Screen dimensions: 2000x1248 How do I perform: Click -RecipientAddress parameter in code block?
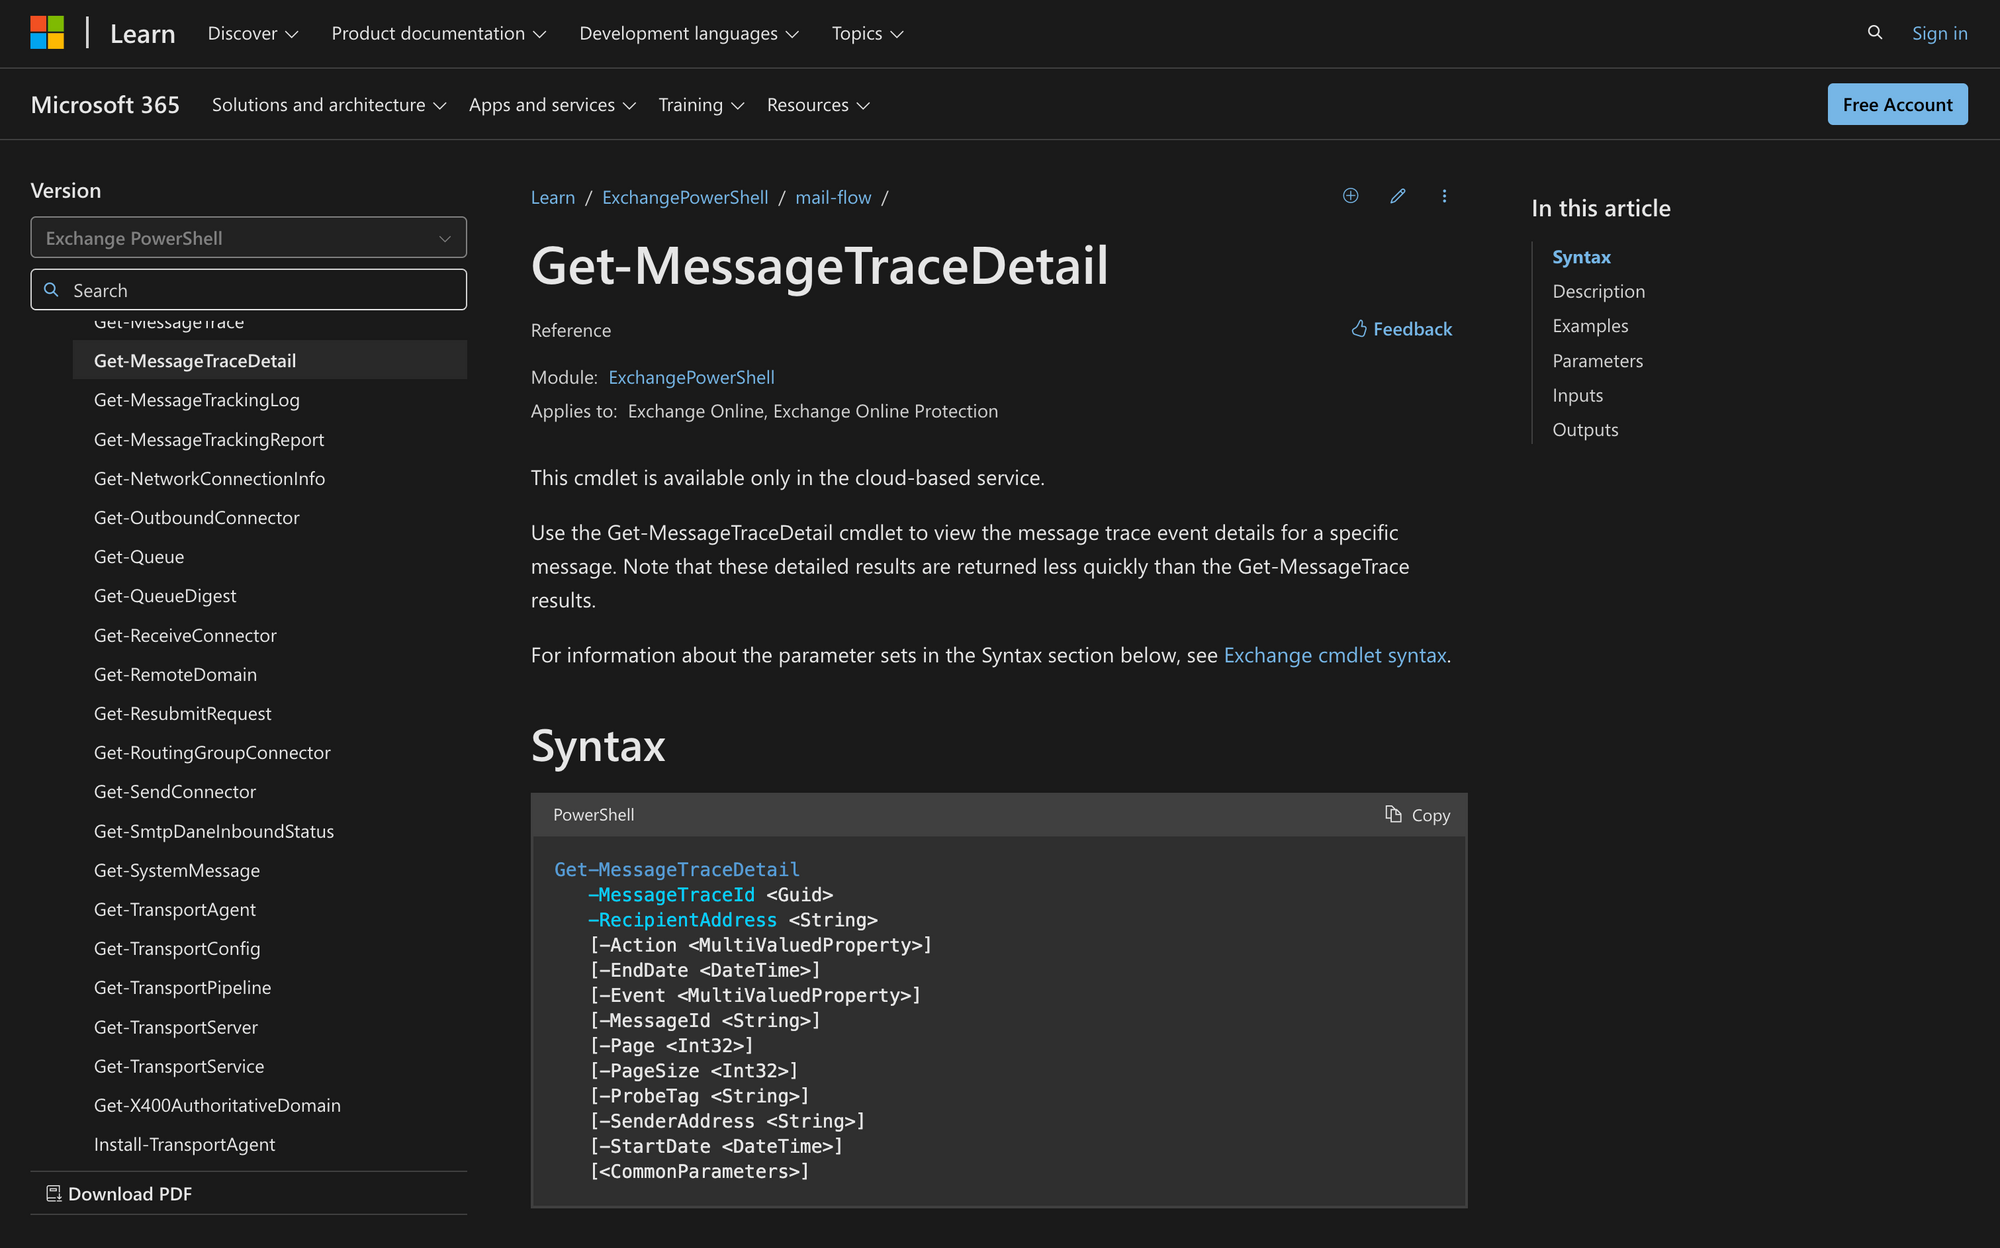[683, 920]
